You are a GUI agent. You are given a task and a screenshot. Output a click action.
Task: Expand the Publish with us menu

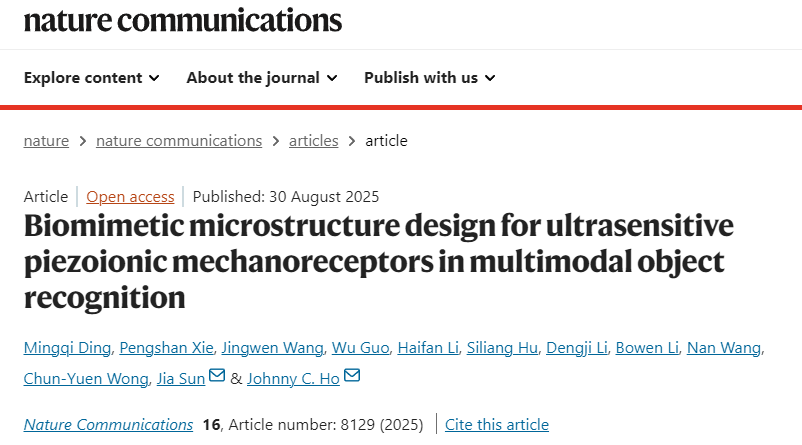430,78
